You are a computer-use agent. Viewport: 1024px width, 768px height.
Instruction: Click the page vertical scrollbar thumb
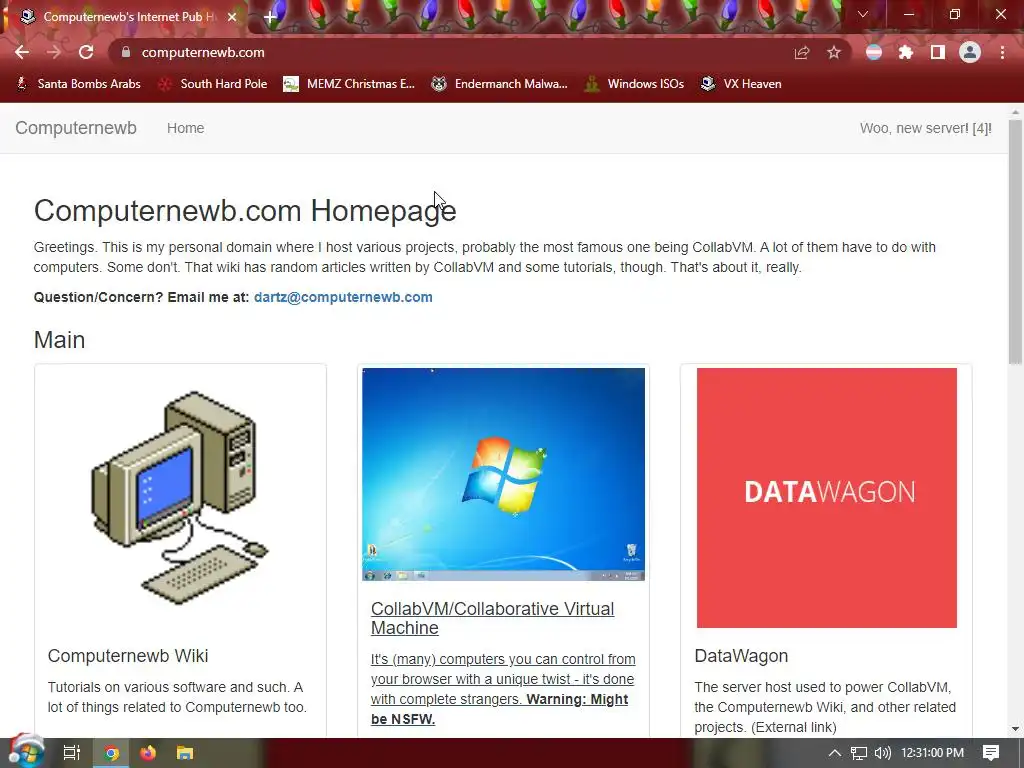tap(1015, 242)
